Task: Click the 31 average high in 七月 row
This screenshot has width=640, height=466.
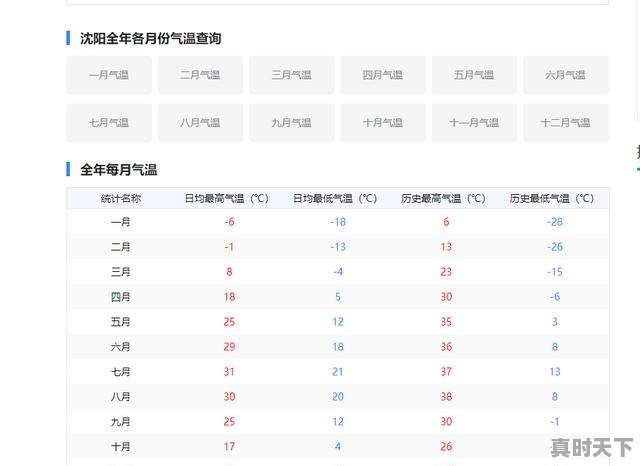Action: tap(229, 372)
